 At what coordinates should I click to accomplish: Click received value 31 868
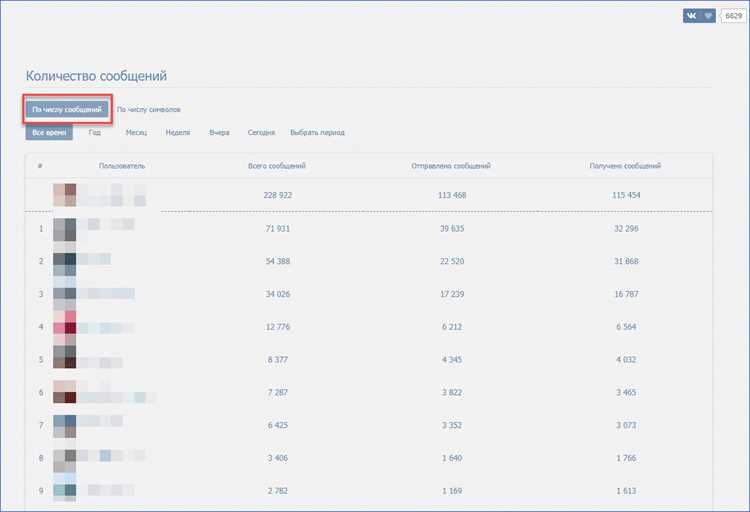click(x=626, y=261)
